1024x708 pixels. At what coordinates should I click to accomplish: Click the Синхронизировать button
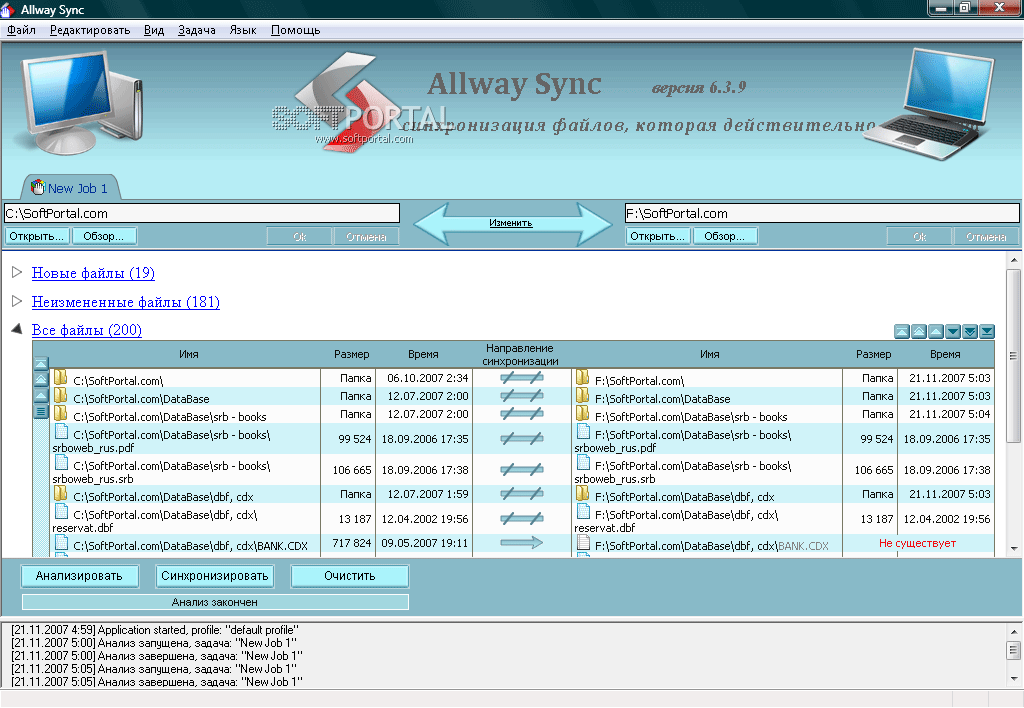(215, 576)
